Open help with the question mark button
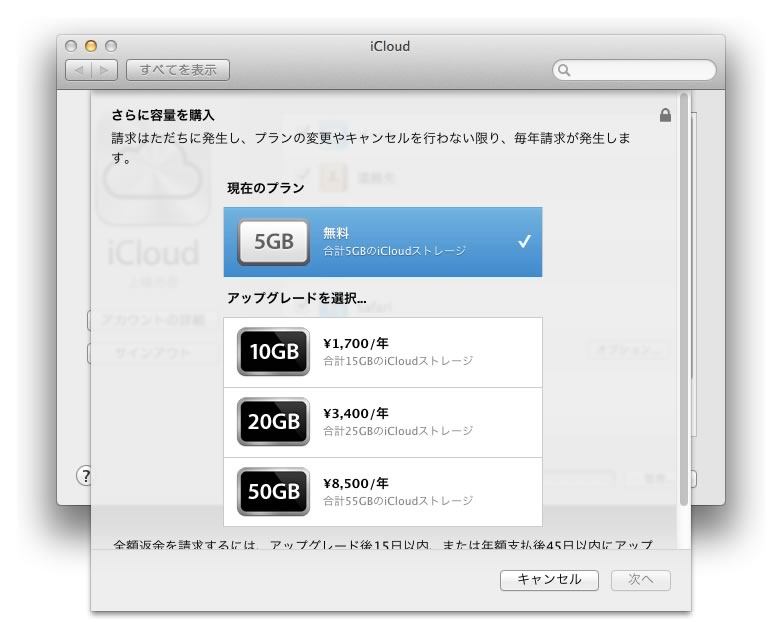The width and height of the screenshot is (782, 622). [85, 476]
